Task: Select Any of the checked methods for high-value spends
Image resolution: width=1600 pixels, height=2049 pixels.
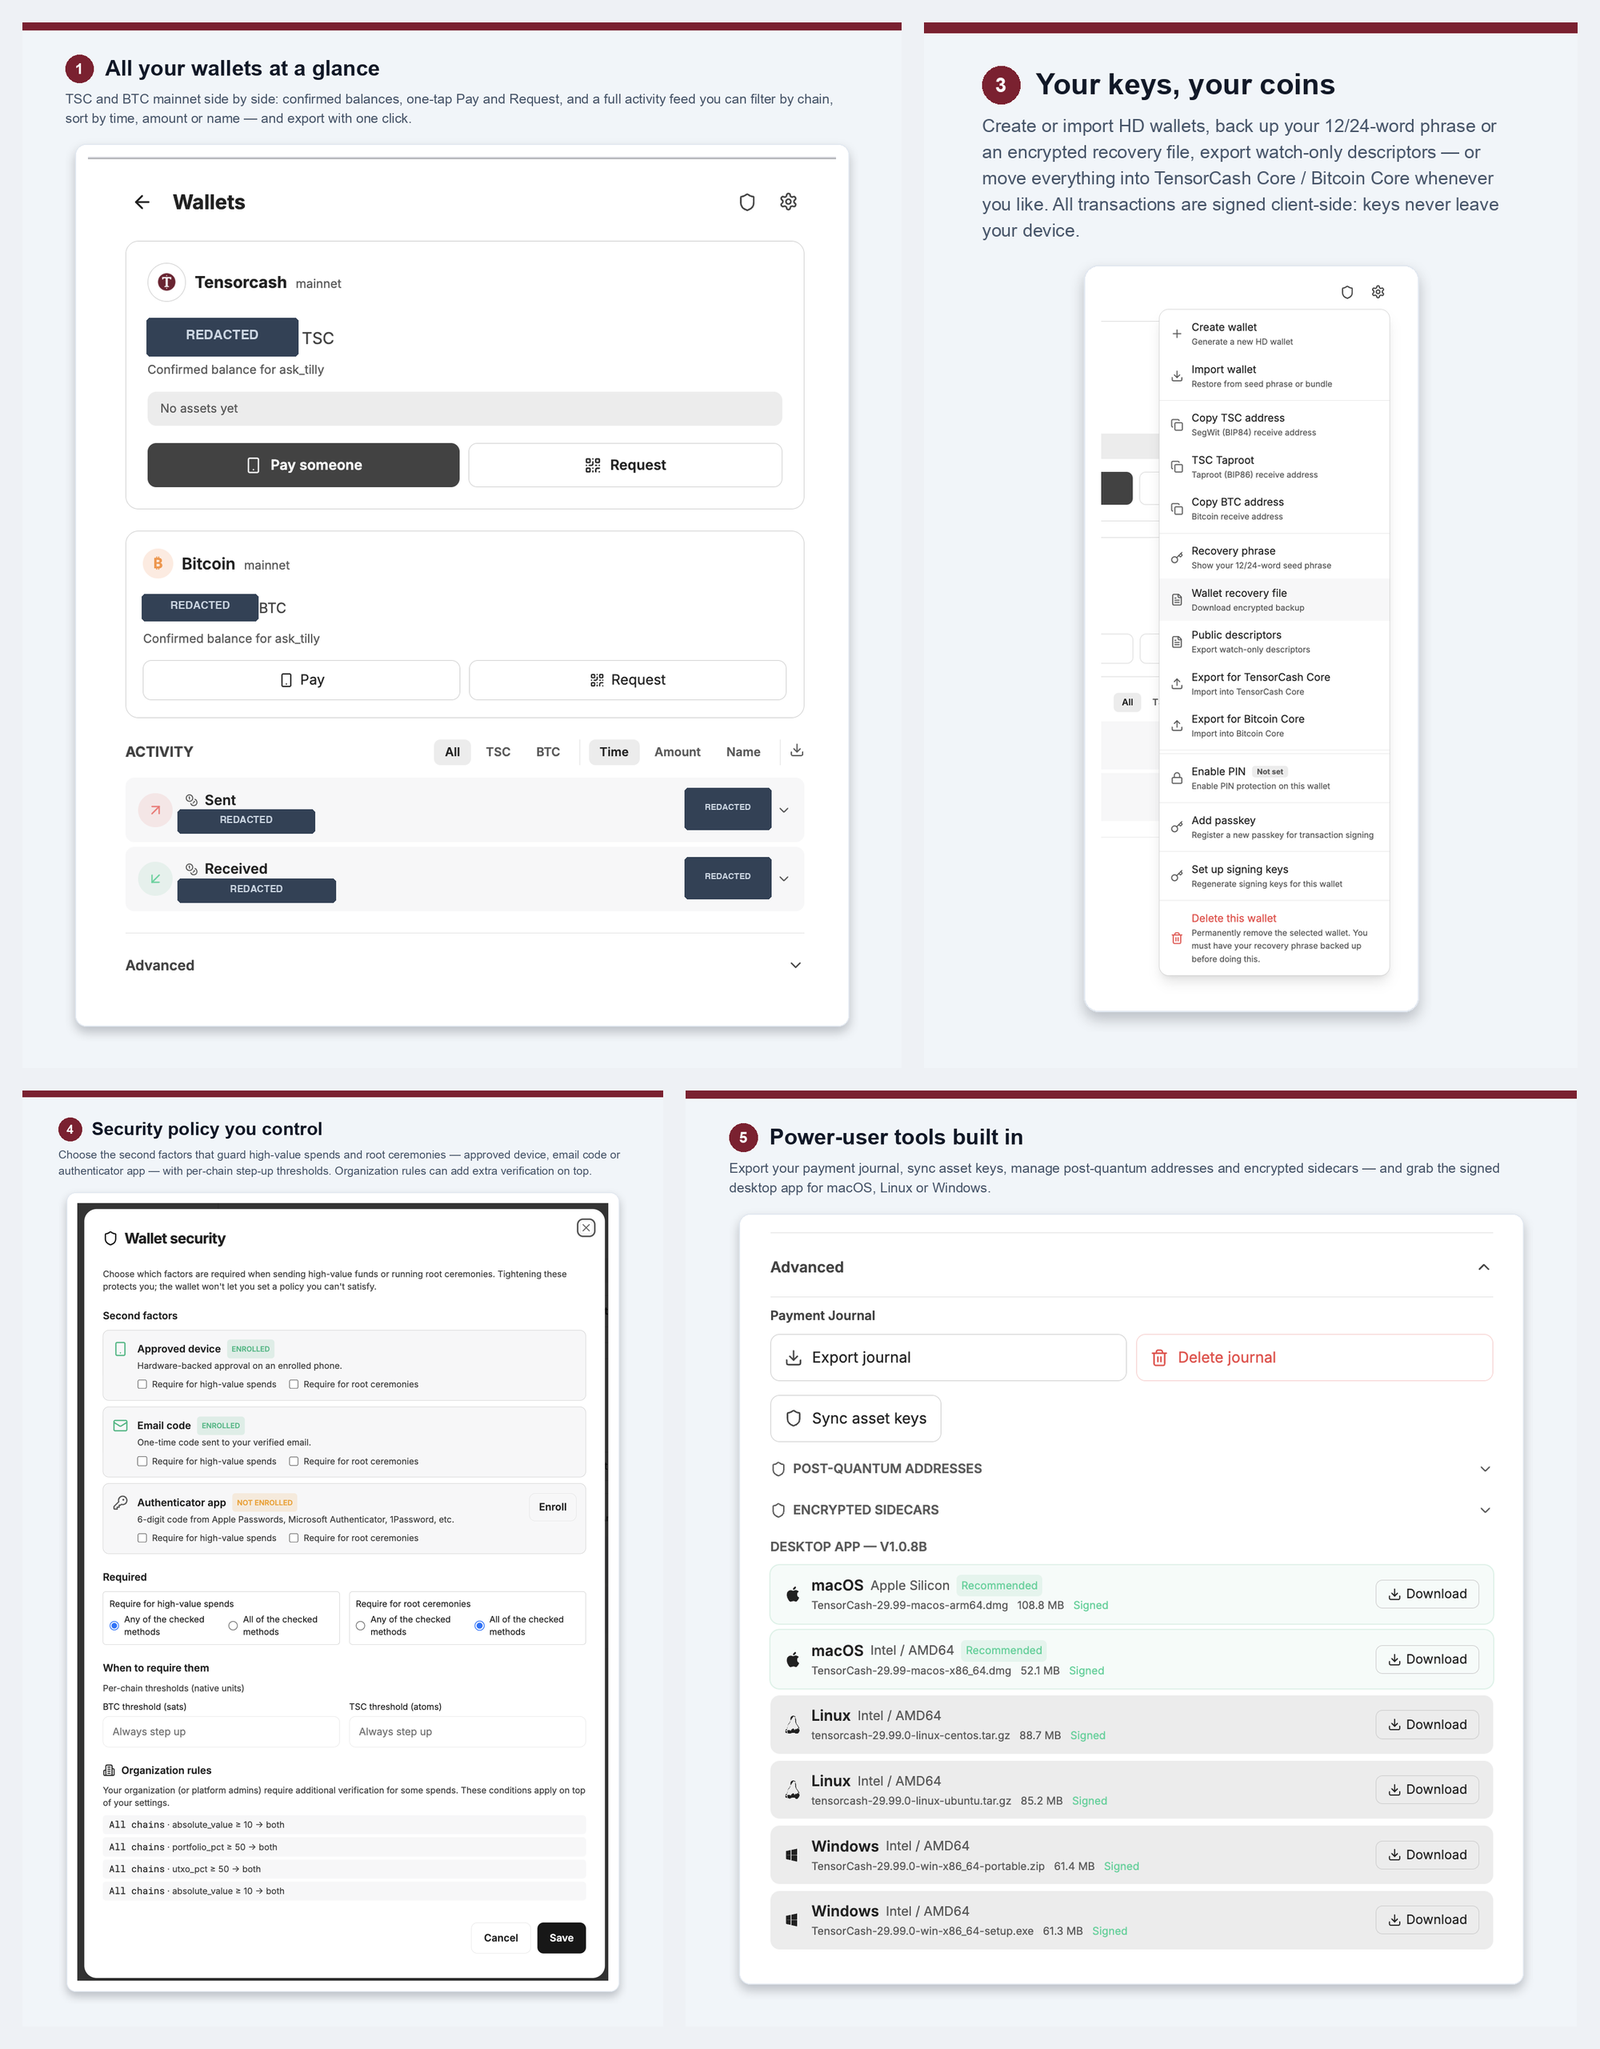Action: click(x=114, y=1626)
